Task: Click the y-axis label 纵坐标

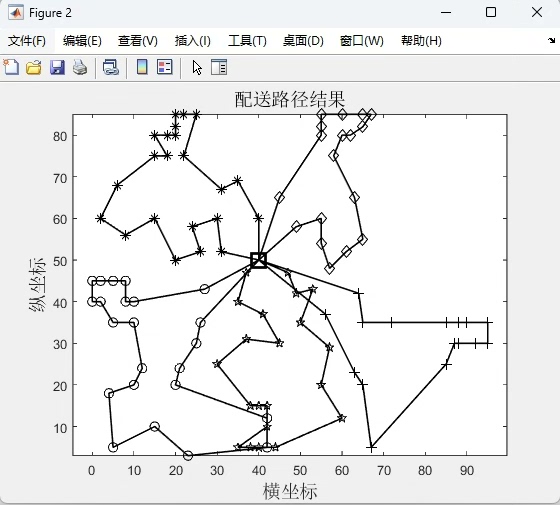Action: click(x=38, y=284)
